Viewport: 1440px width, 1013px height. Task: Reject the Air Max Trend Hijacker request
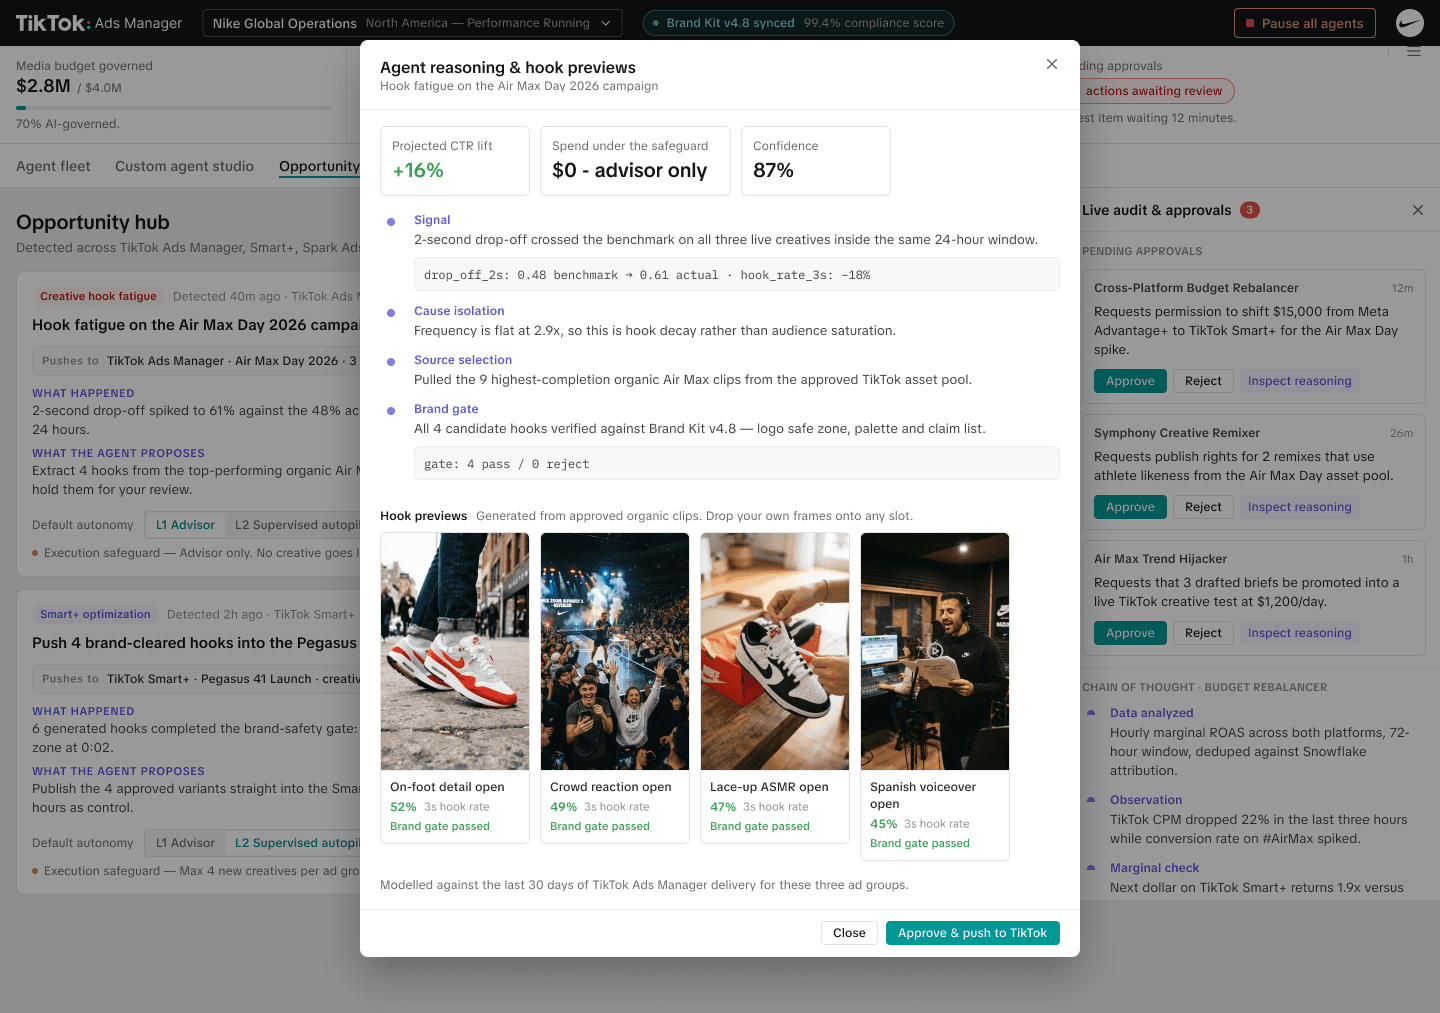[x=1203, y=633]
